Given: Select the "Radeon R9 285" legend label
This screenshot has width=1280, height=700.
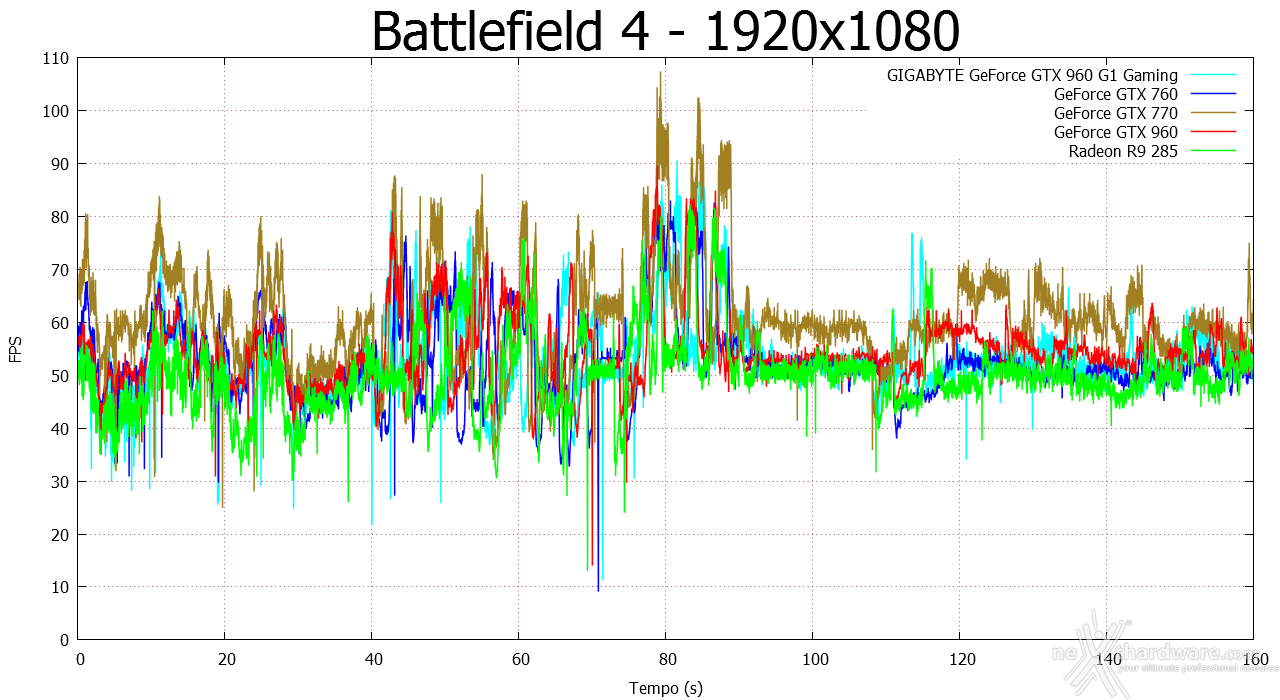Looking at the screenshot, I should (x=1123, y=151).
